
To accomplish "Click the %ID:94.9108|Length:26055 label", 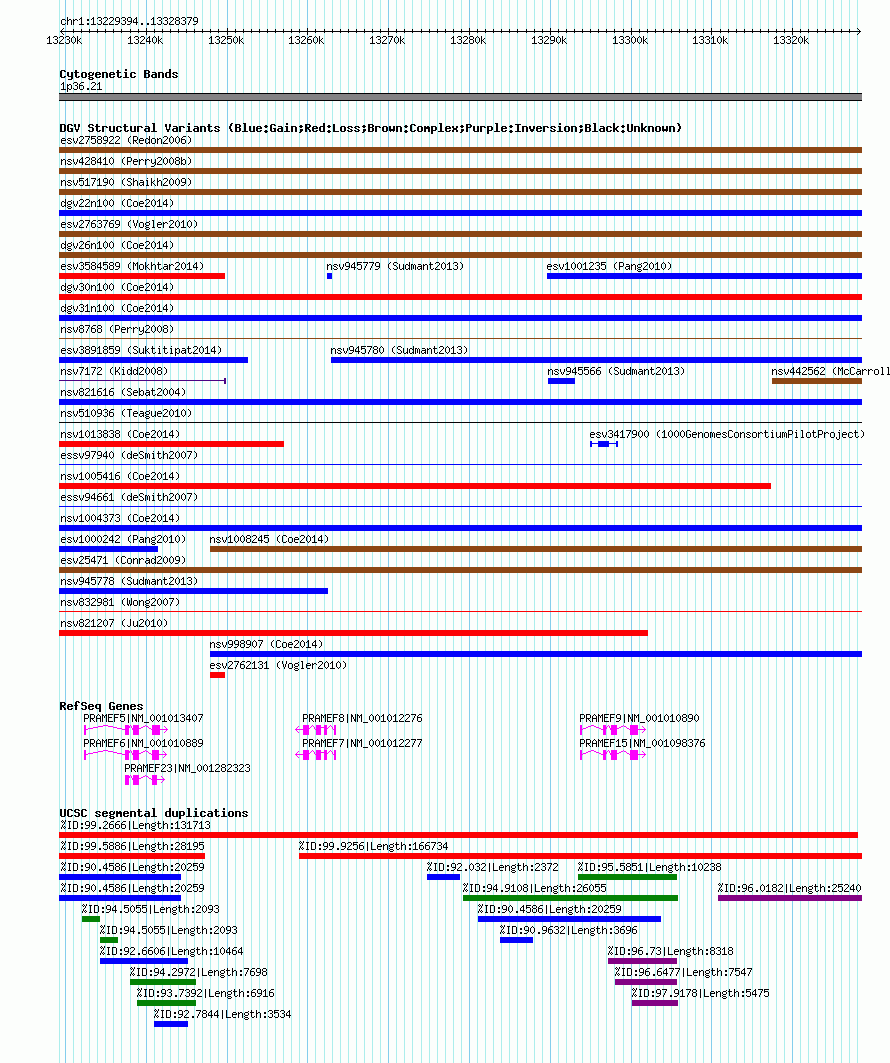I will tap(534, 889).
